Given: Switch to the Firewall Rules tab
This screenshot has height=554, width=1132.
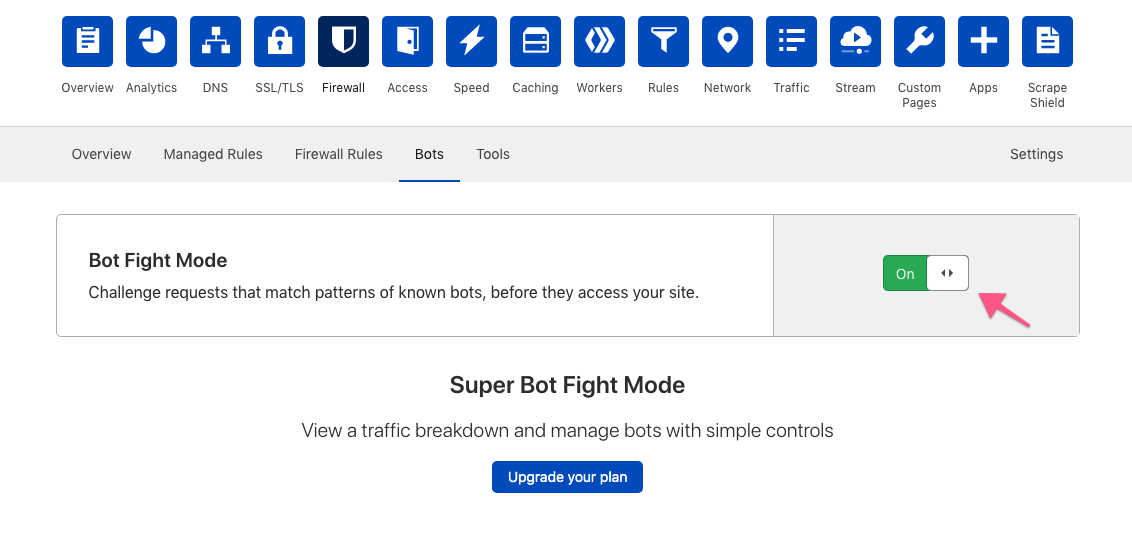Looking at the screenshot, I should [x=339, y=154].
